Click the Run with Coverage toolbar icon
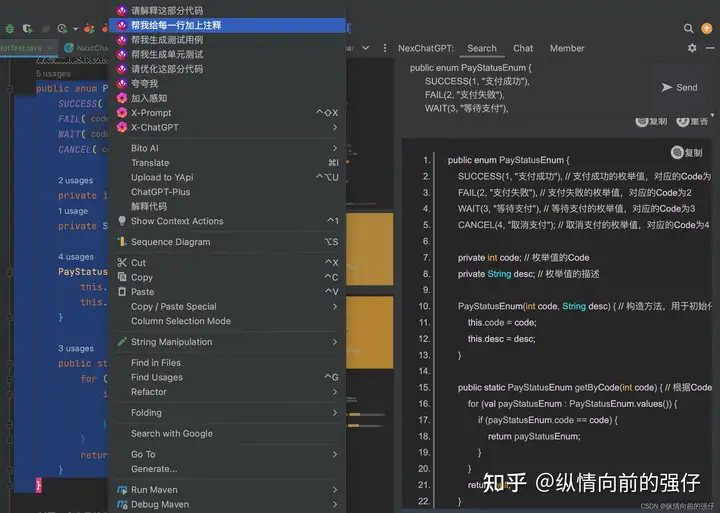Screen dimensions: 720x513 click(28, 29)
